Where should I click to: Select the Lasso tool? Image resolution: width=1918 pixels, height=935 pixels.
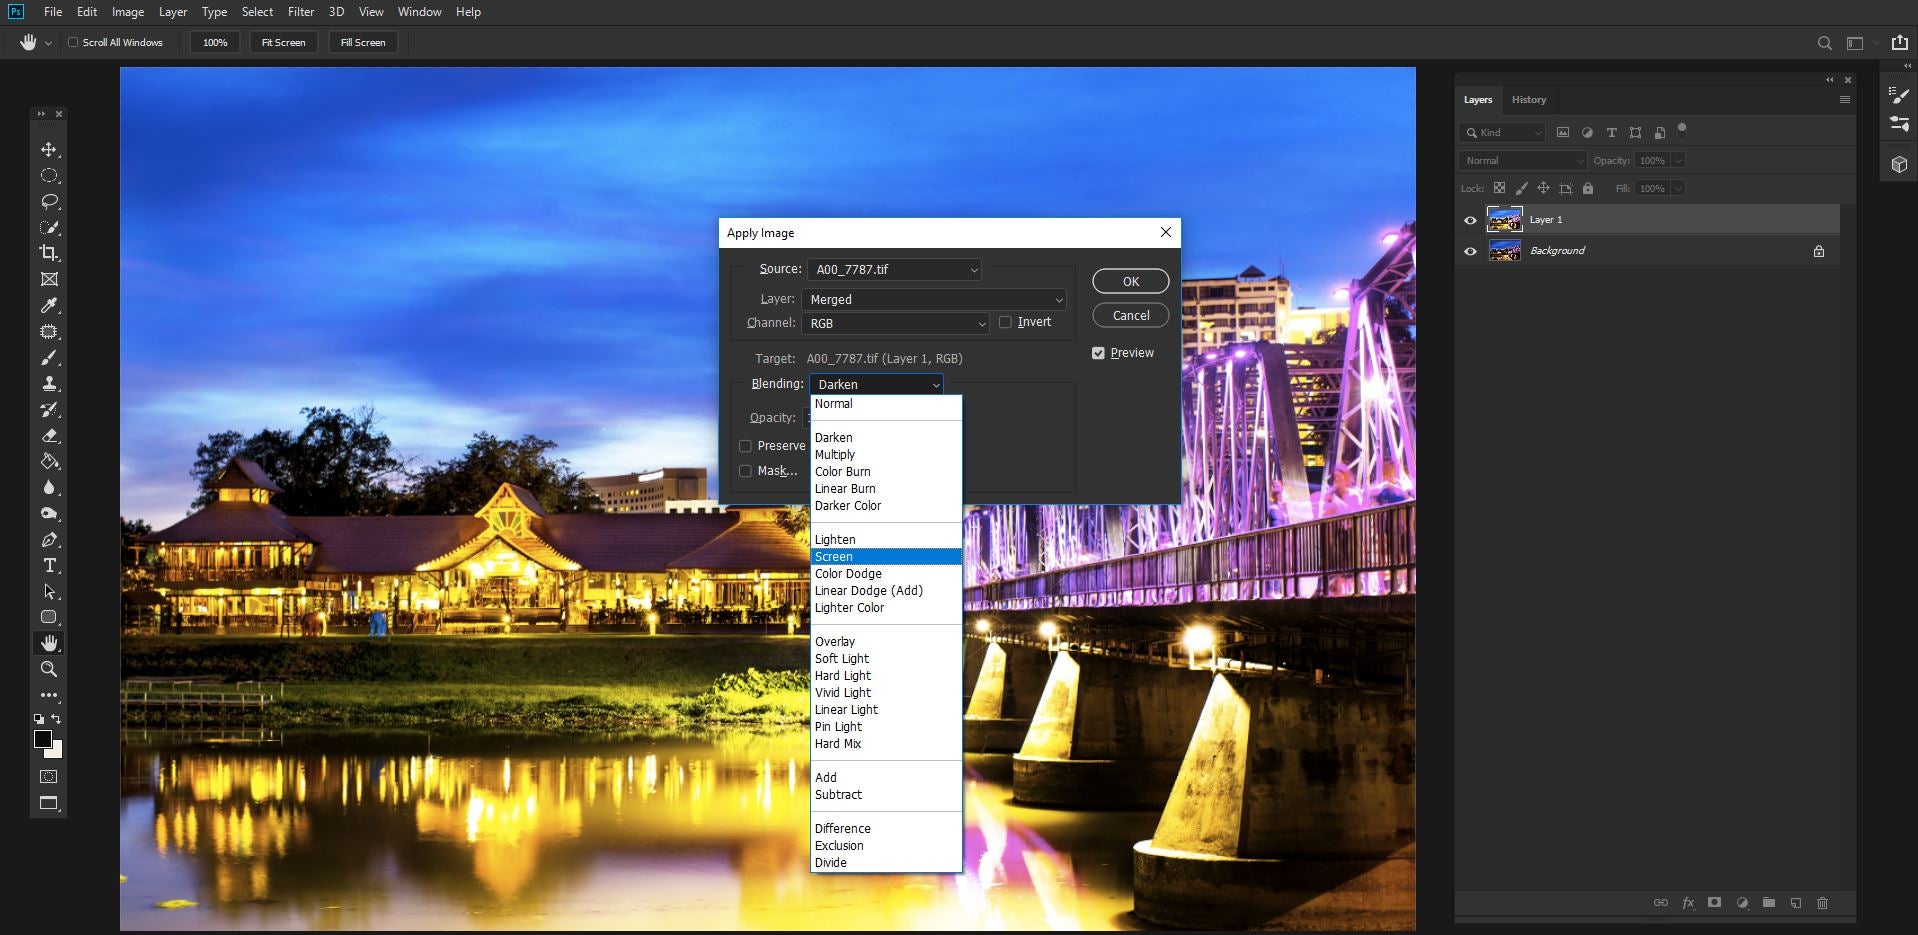click(x=47, y=201)
